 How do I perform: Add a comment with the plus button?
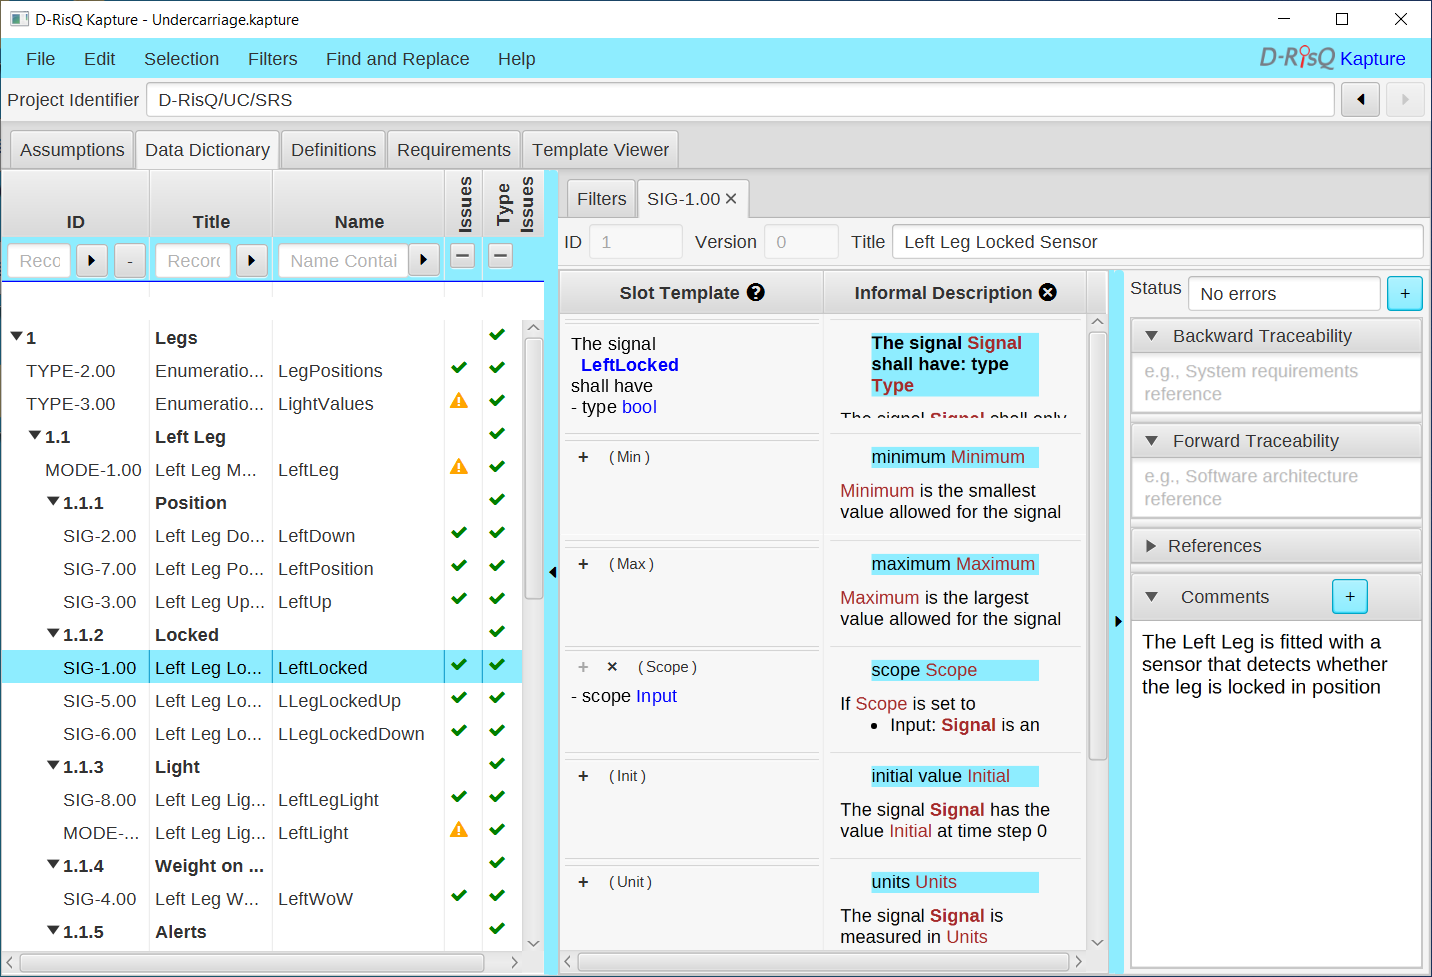coord(1350,596)
